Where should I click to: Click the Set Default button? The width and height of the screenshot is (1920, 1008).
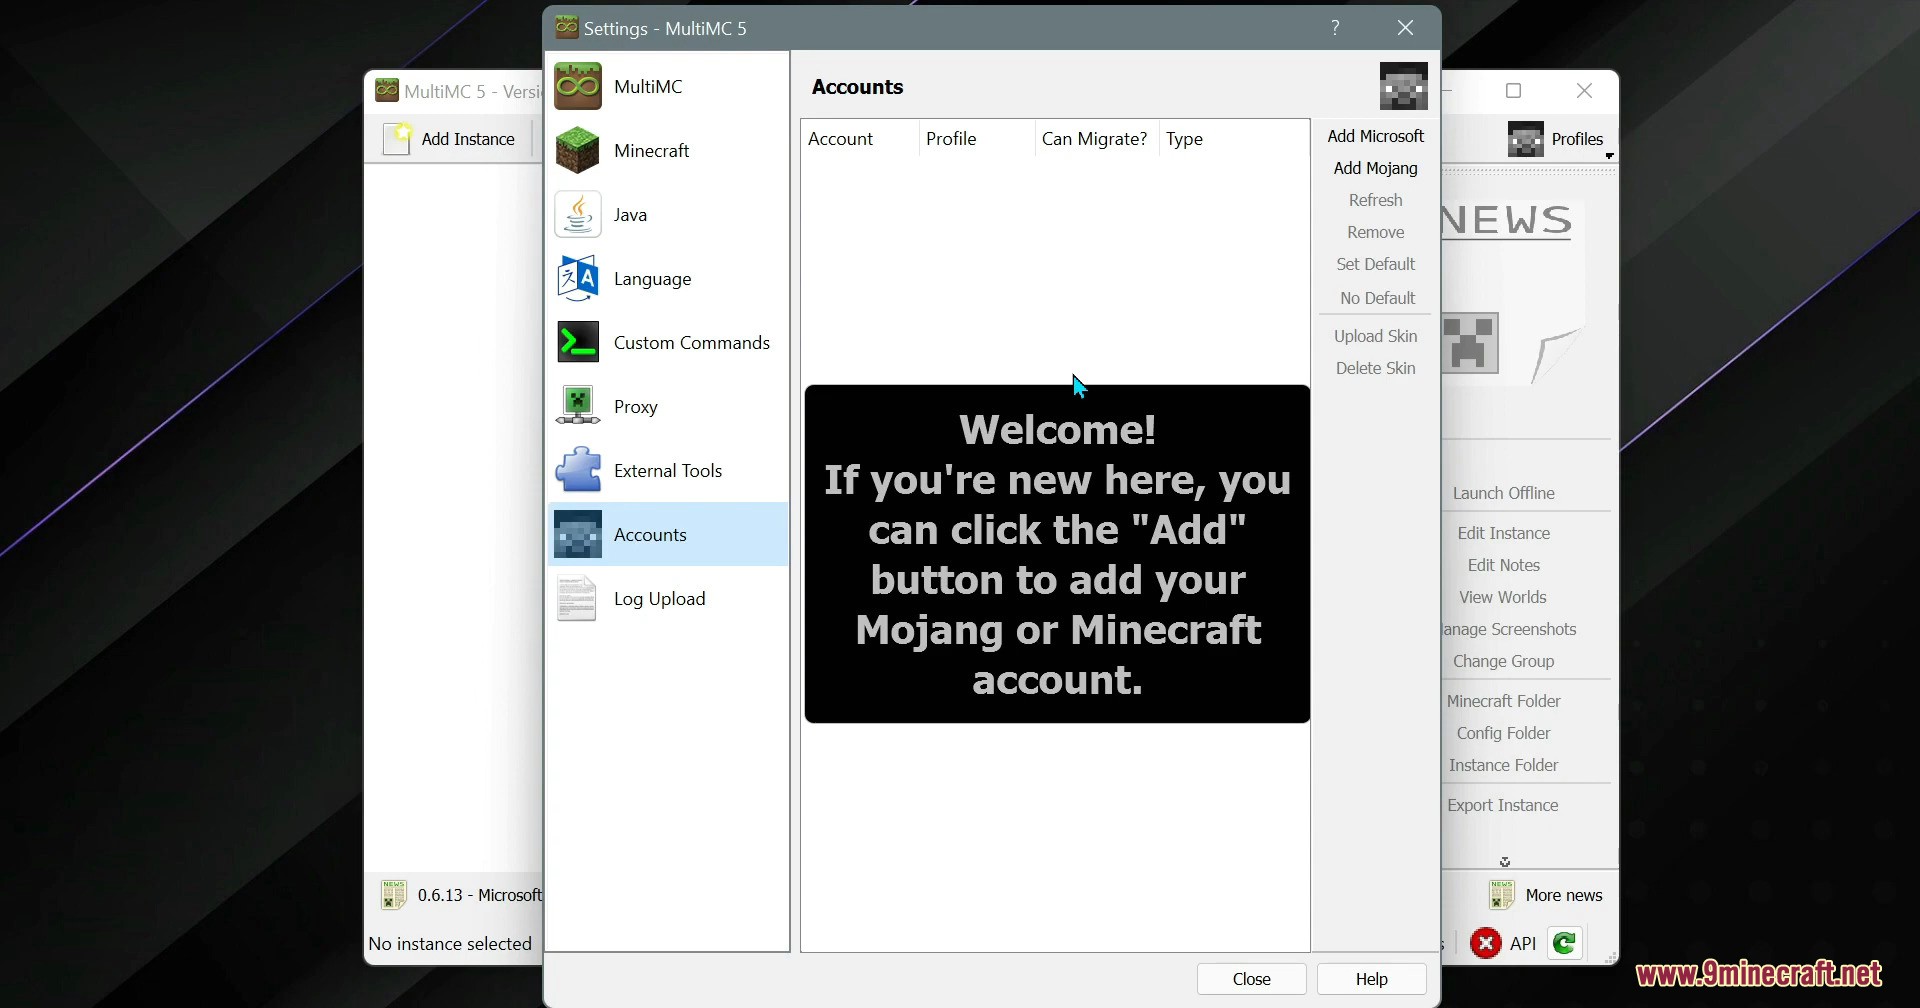(x=1375, y=264)
